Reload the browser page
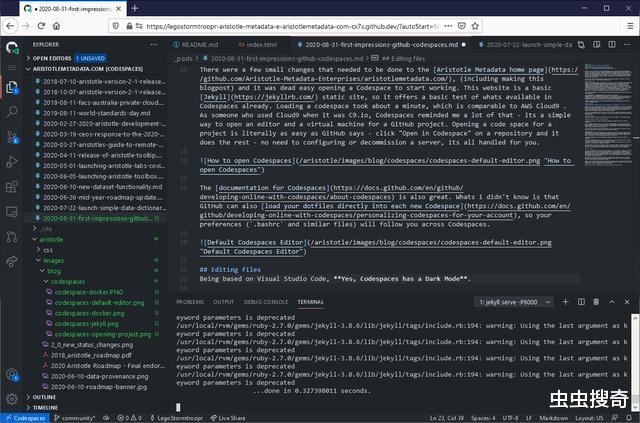This screenshot has width=640, height=423. (41, 26)
